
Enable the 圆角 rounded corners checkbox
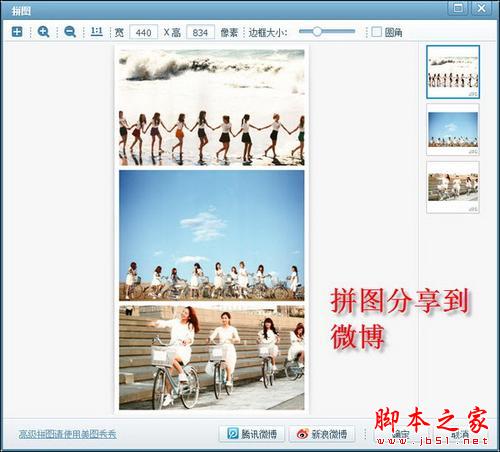tap(376, 32)
